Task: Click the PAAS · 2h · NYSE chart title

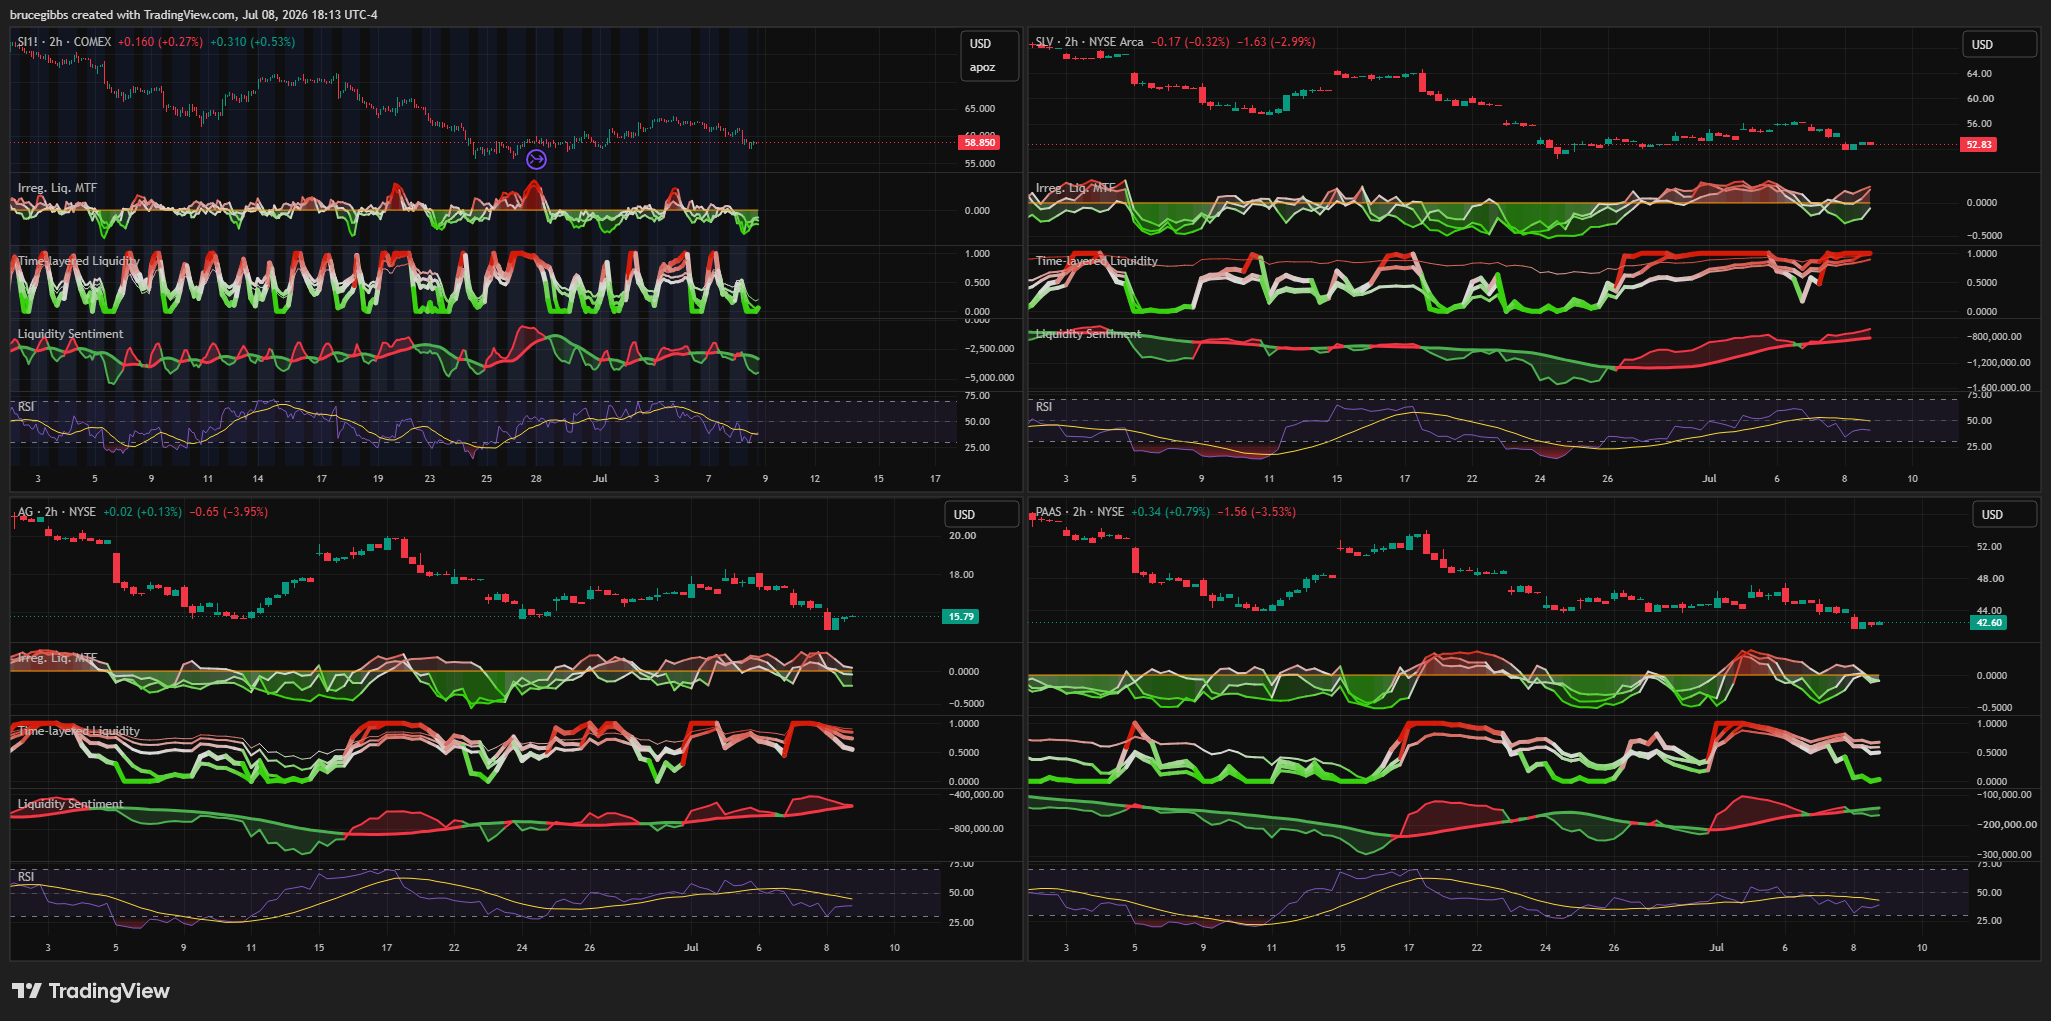Action: [1080, 512]
